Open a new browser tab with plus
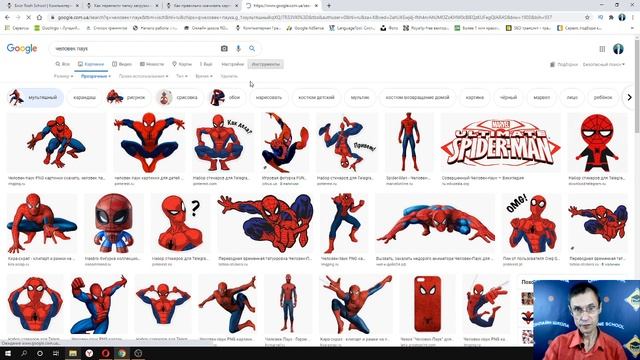The image size is (640, 360). [329, 6]
